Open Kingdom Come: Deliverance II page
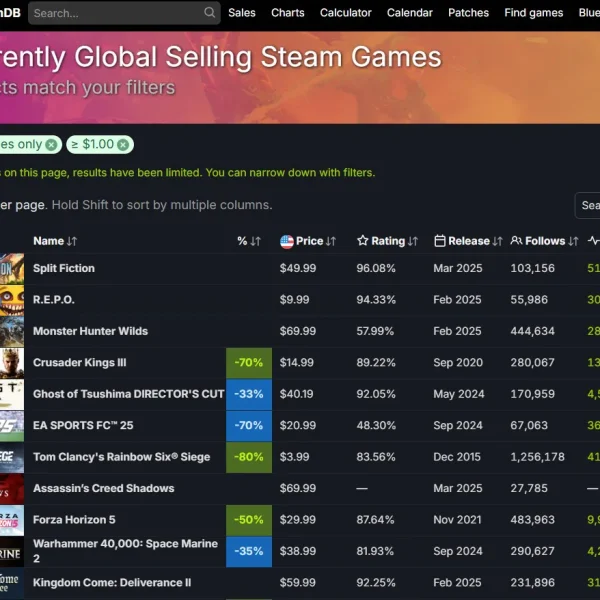 [x=112, y=582]
